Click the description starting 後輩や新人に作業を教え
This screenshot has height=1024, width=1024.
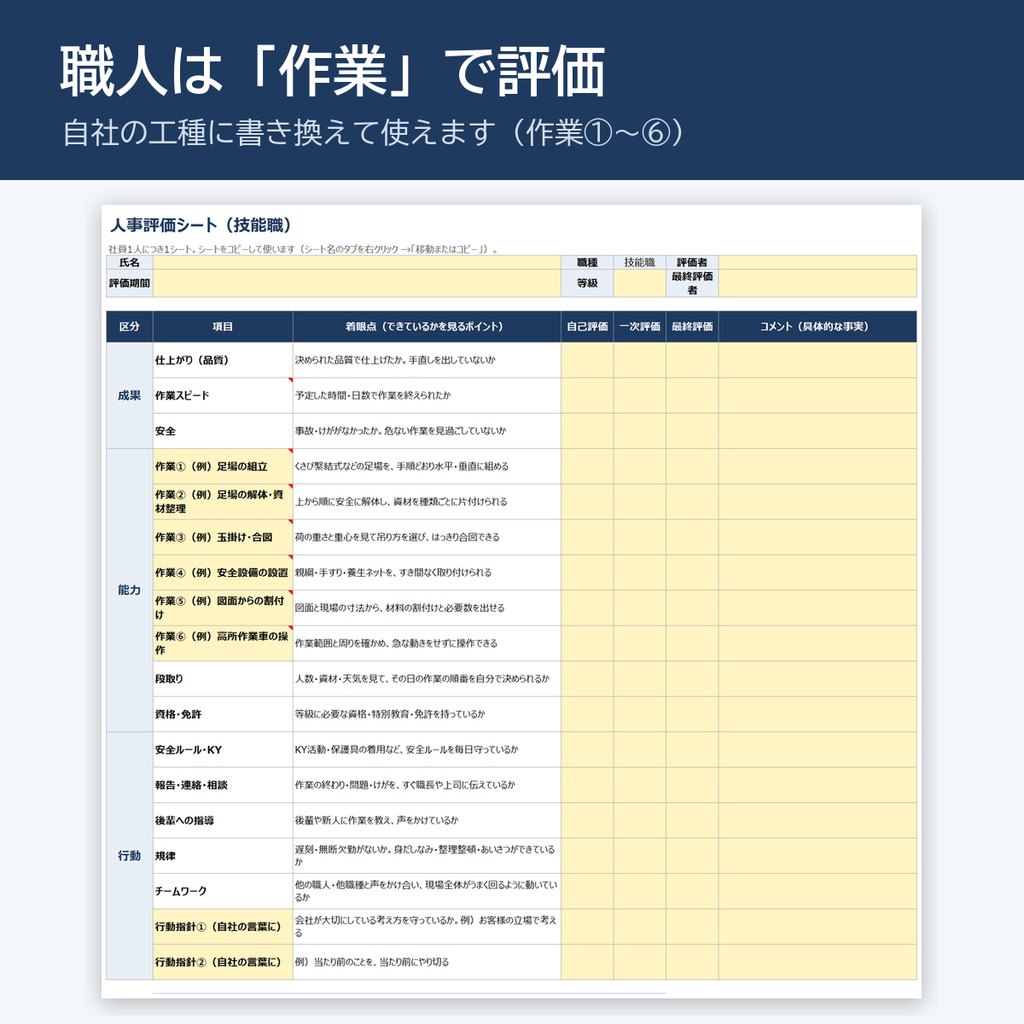[426, 820]
